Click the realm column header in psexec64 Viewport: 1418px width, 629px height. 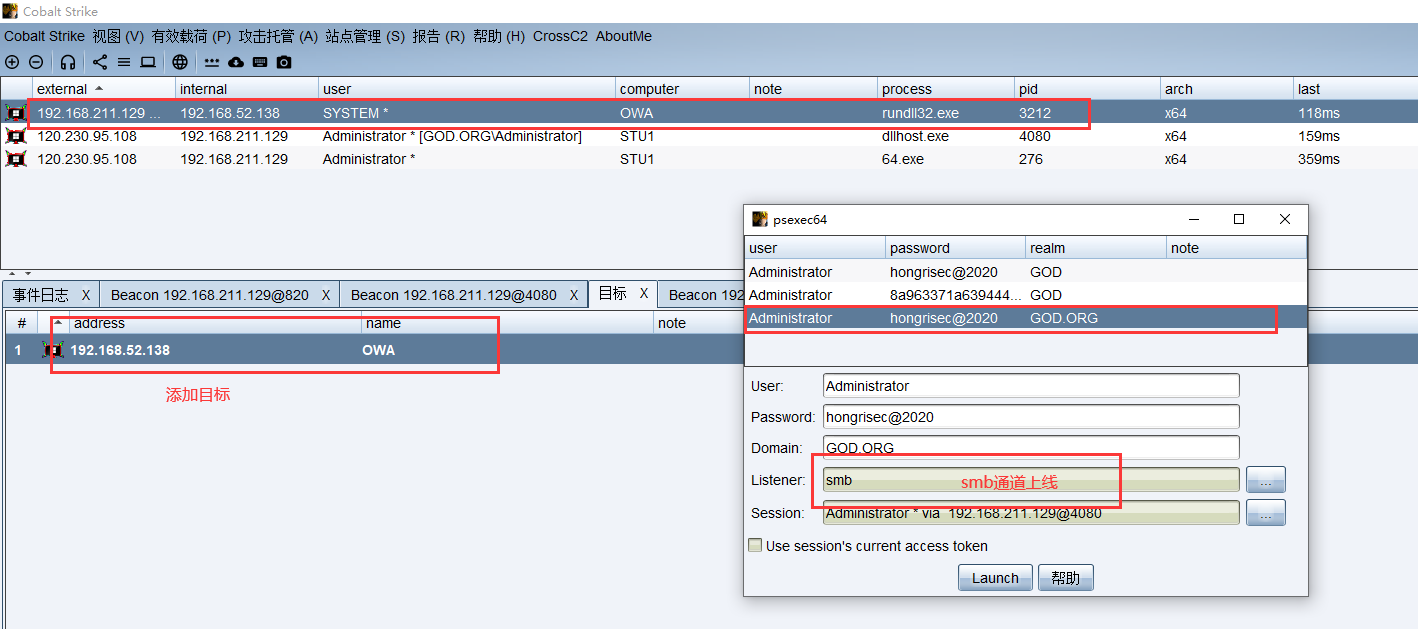(x=1096, y=248)
